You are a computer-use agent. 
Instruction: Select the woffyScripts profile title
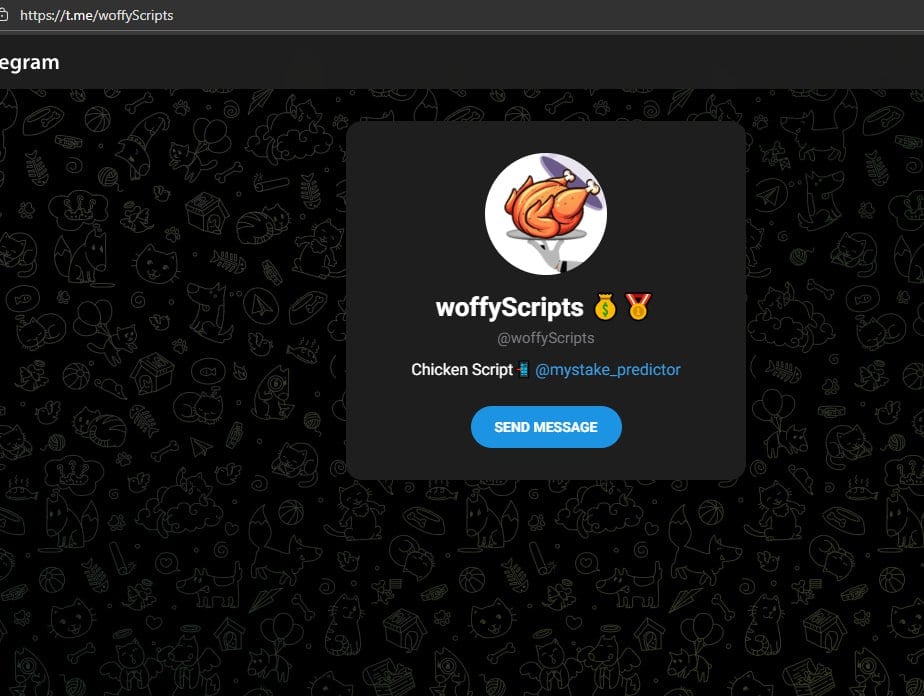(x=509, y=307)
